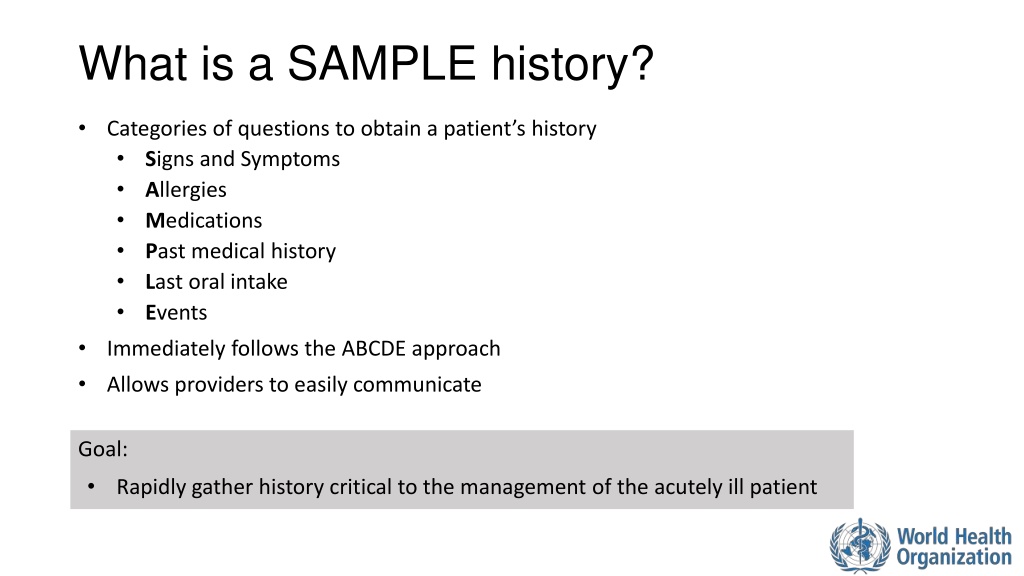Click the slide title 'What is a SAMPLE history?'
Image resolution: width=1024 pixels, height=576 pixels.
(x=366, y=64)
